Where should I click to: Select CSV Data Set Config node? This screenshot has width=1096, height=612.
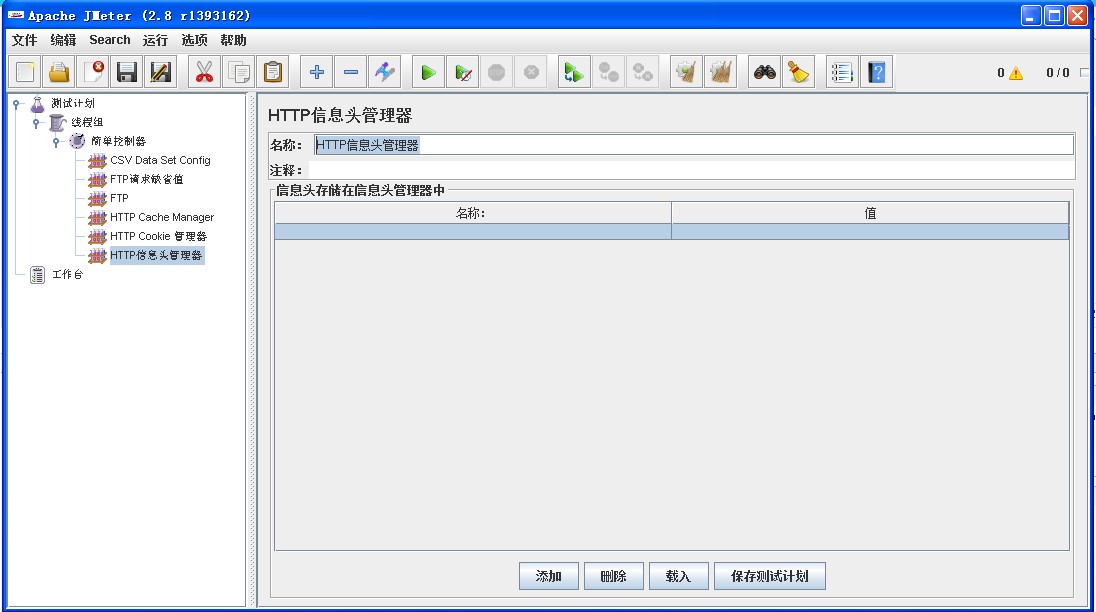click(160, 160)
